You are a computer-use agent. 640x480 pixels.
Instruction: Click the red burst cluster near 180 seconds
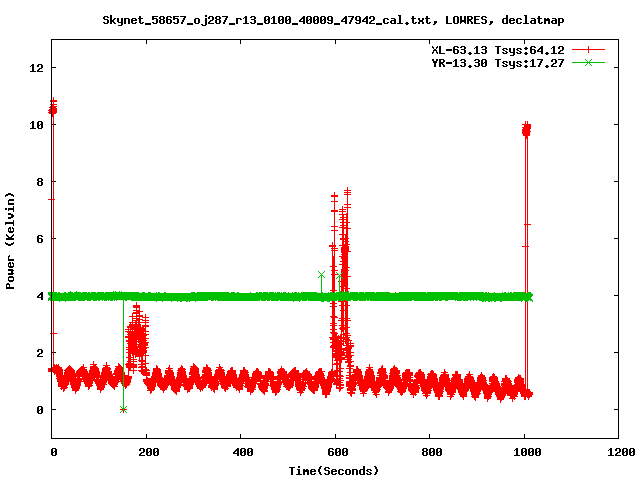137,339
